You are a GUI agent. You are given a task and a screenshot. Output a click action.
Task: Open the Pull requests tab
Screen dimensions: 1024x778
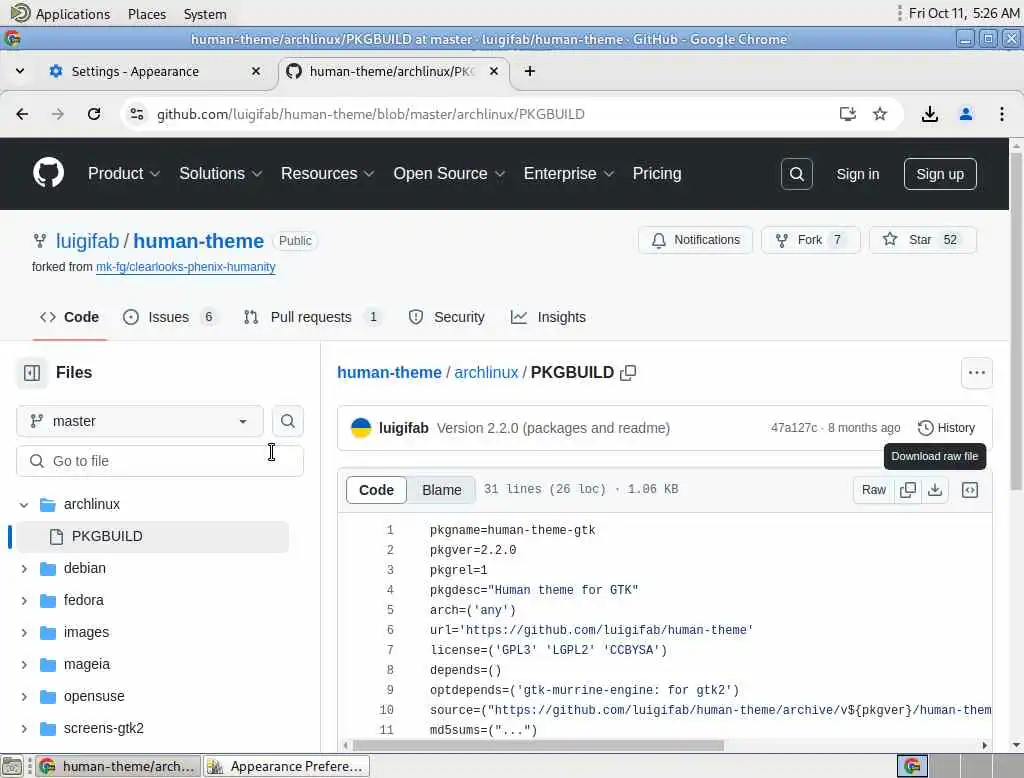(x=312, y=317)
